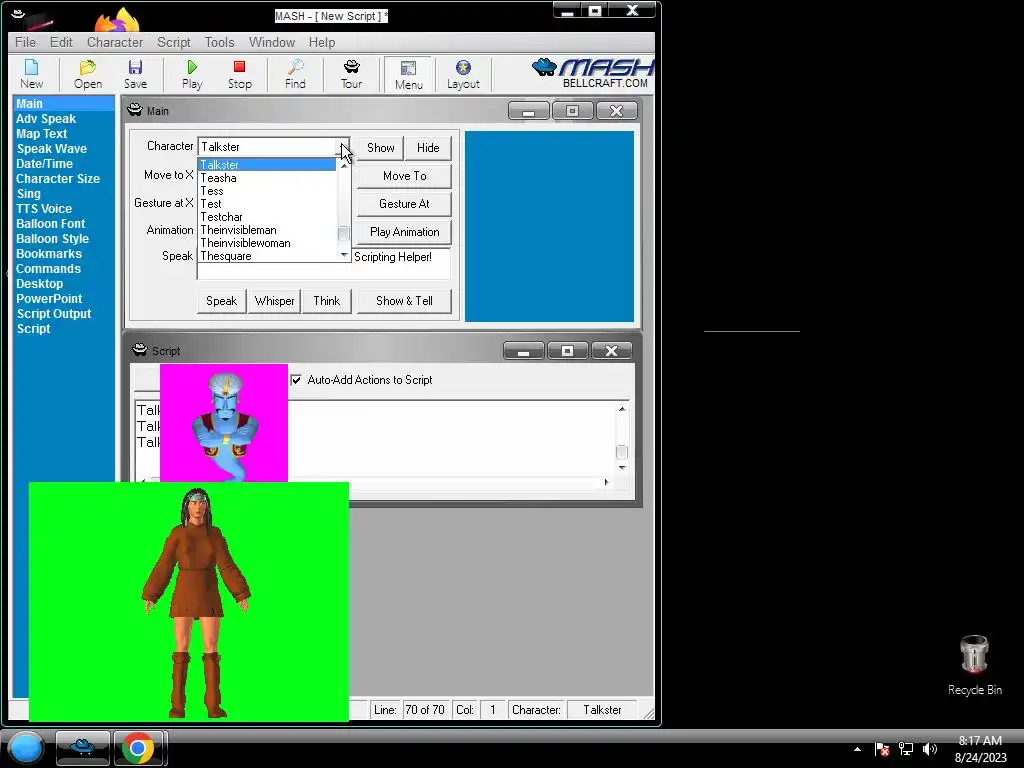Click the clock showing 8:17 AM
Screen dimensions: 1024x768
pyautogui.click(x=980, y=741)
